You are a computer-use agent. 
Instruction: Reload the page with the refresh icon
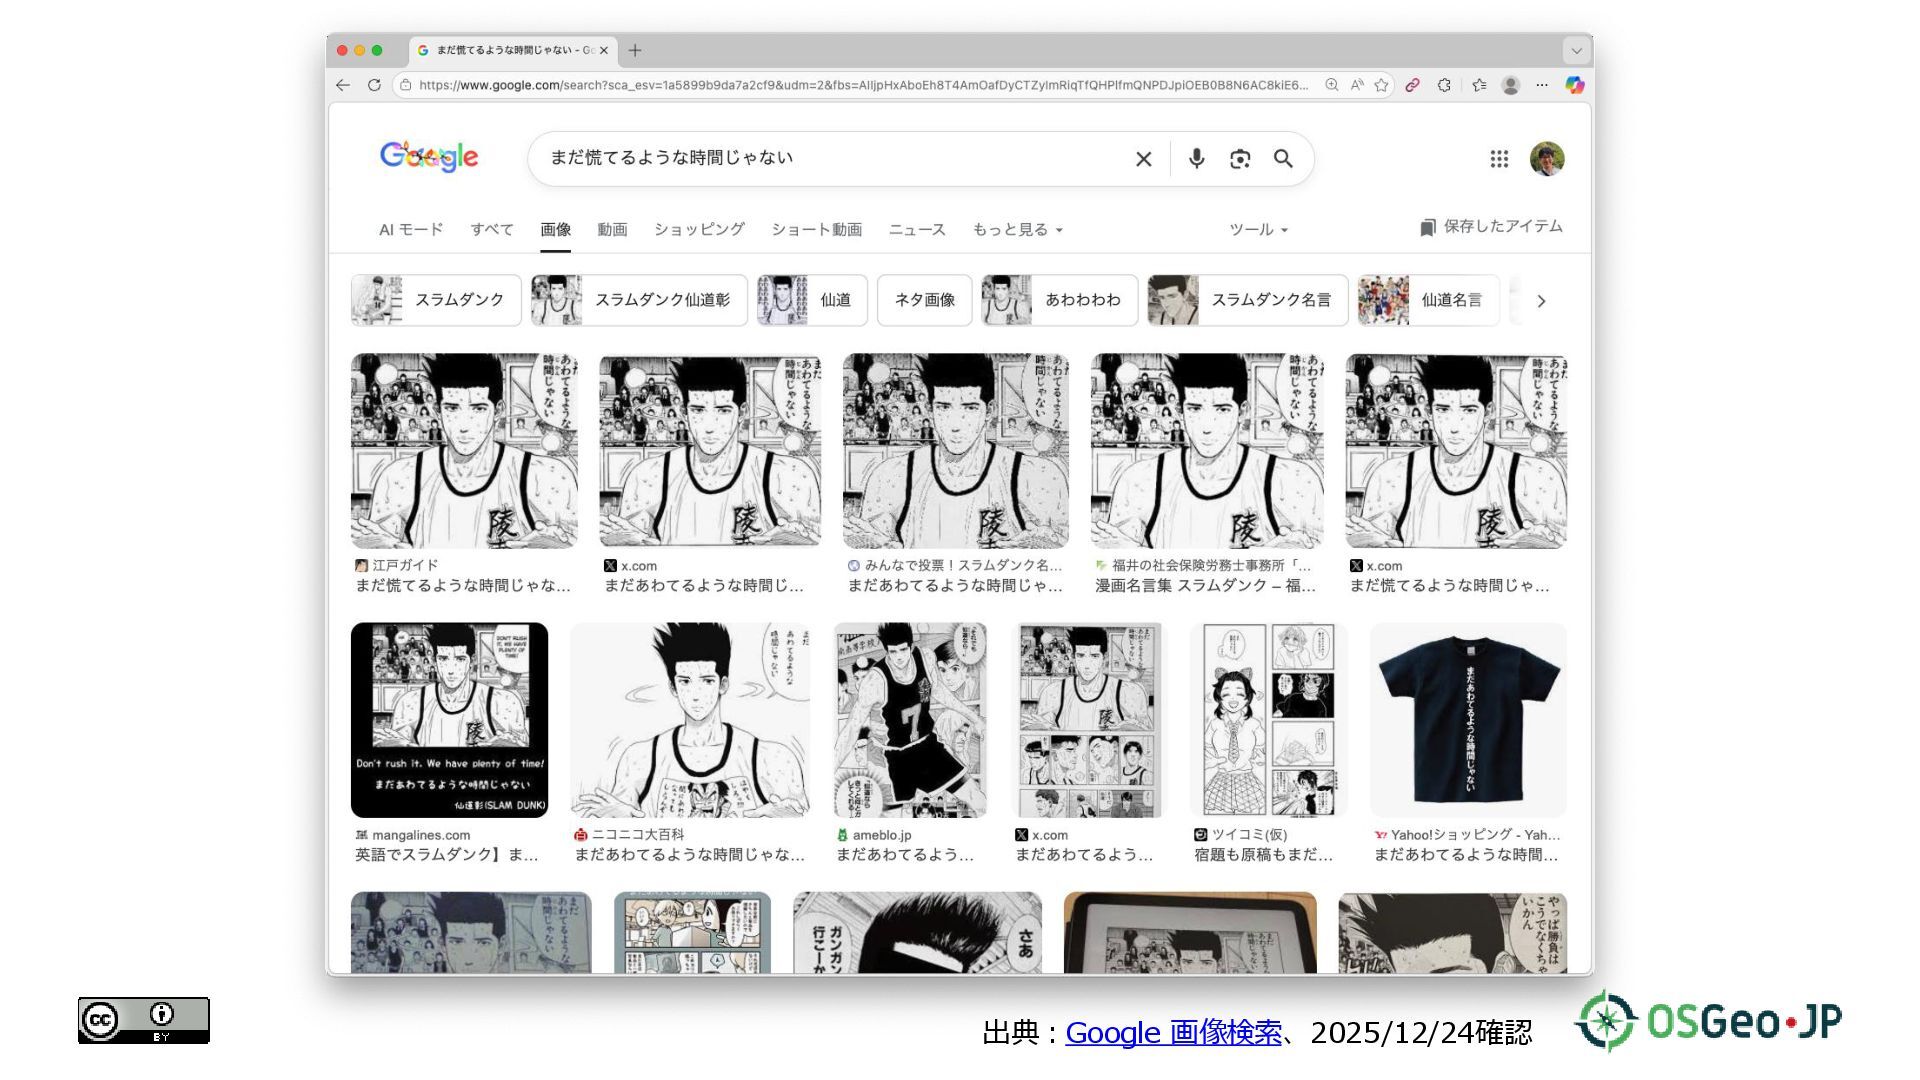374,85
